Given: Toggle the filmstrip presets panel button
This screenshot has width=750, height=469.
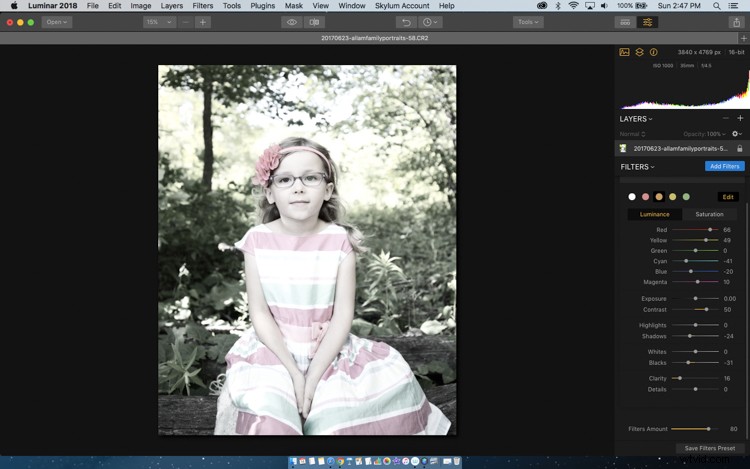Looking at the screenshot, I should coord(625,22).
